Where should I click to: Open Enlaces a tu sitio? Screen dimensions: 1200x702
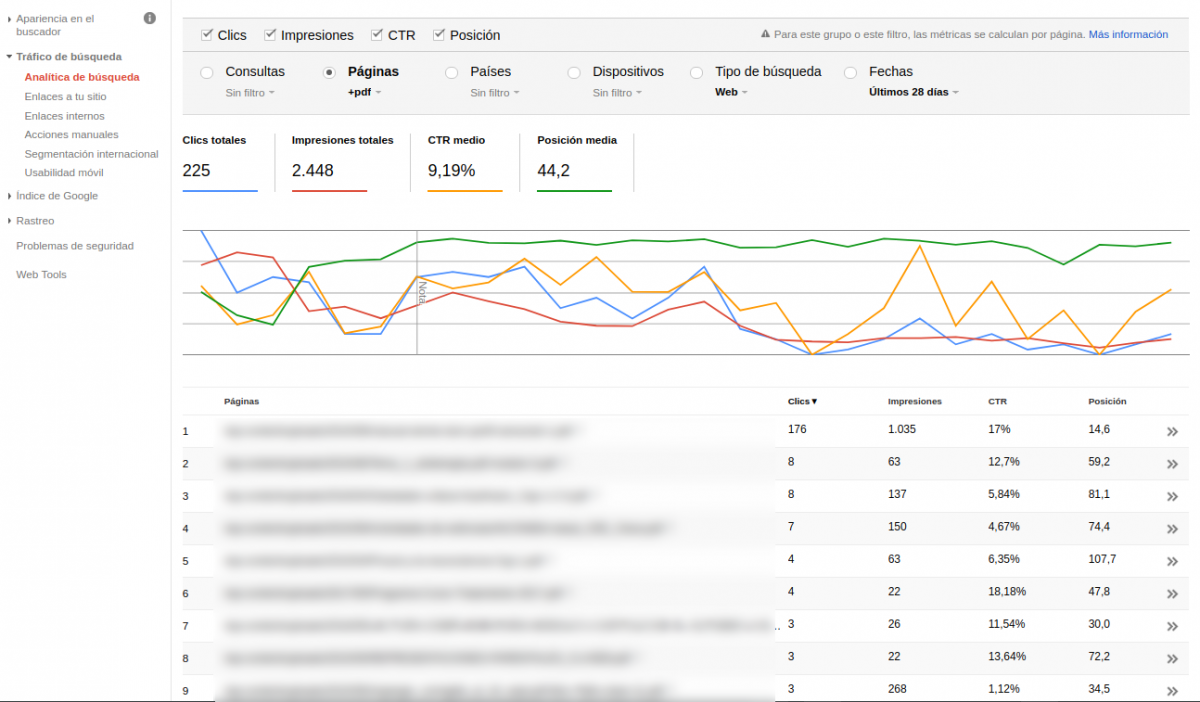pos(65,97)
